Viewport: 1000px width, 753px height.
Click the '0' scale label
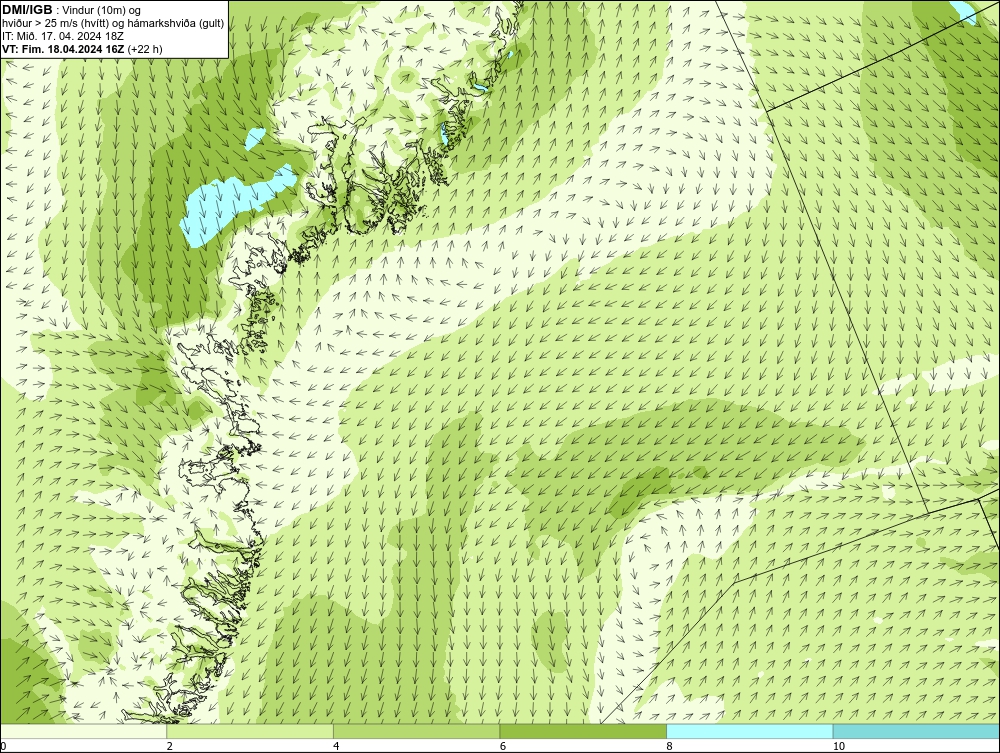[x=3, y=746]
